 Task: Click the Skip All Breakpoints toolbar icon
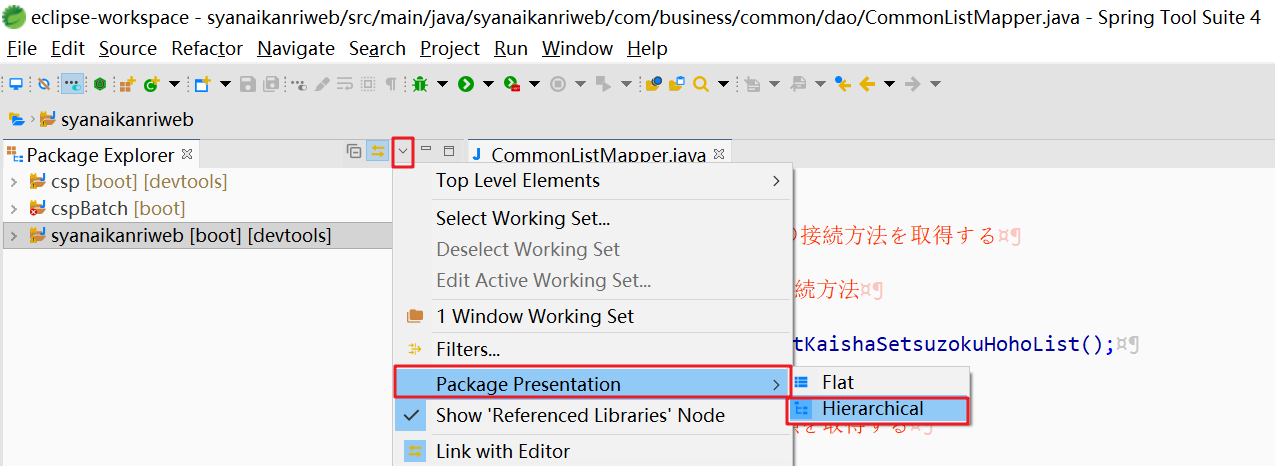(44, 84)
